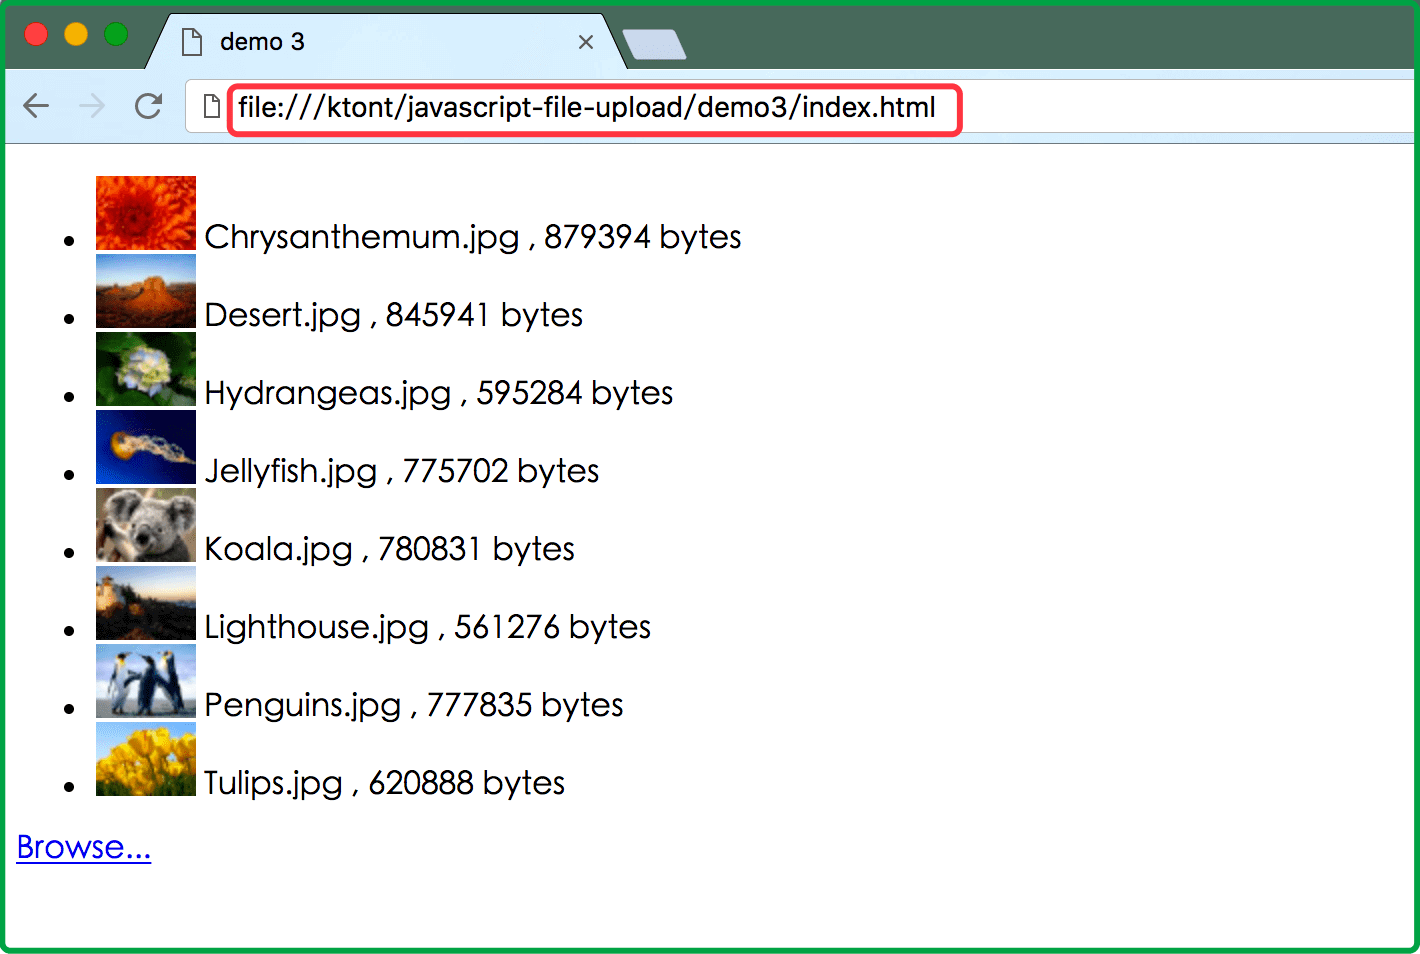Select text 'Chrysanthemum.jpg , 879394 bytes'
Viewport: 1420px width, 954px height.
click(473, 237)
